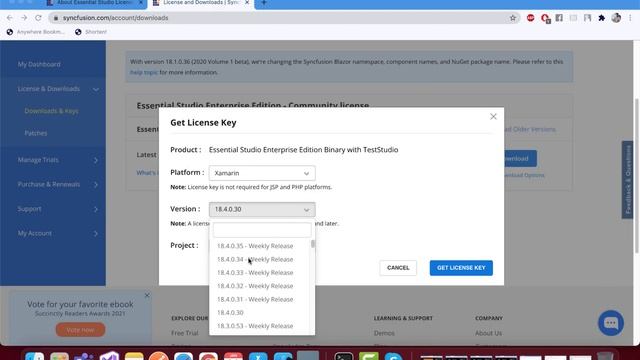
Task: Open the Platform dropdown showing Xamarin
Action: click(x=262, y=173)
